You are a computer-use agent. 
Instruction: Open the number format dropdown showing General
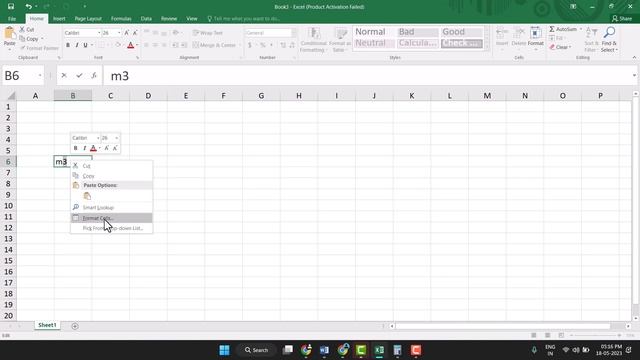(294, 33)
